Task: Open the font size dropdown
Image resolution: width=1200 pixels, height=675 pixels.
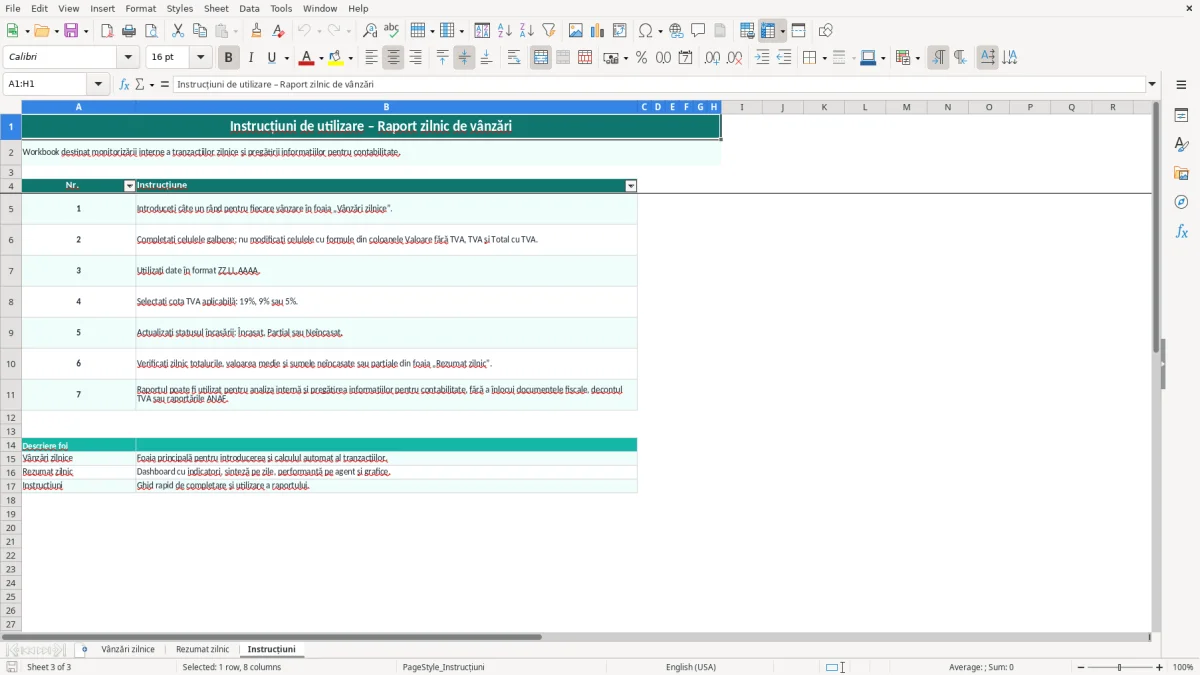Action: click(201, 58)
